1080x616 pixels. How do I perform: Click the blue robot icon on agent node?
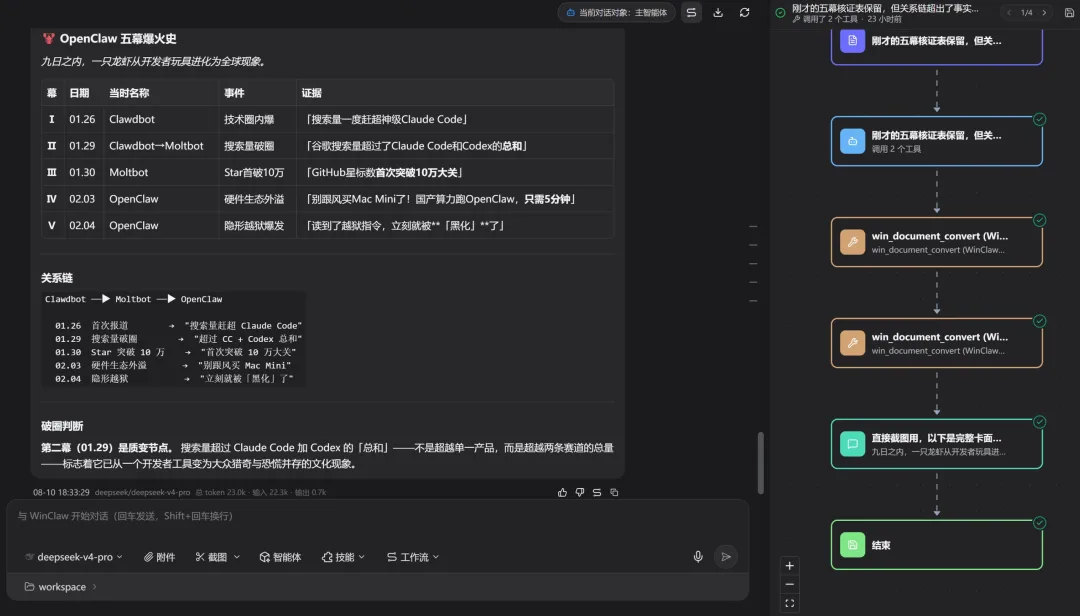pos(852,141)
